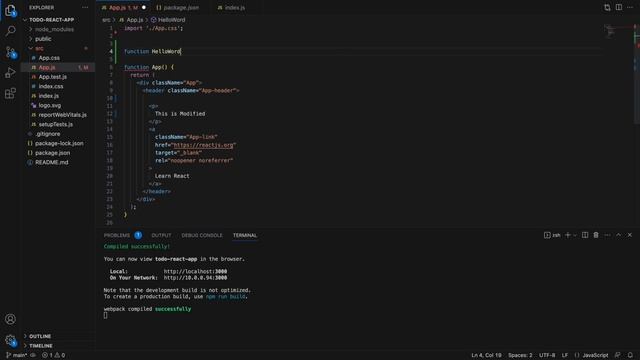The height and width of the screenshot is (360, 640).
Task: Open logo.svg file
Action: point(49,105)
